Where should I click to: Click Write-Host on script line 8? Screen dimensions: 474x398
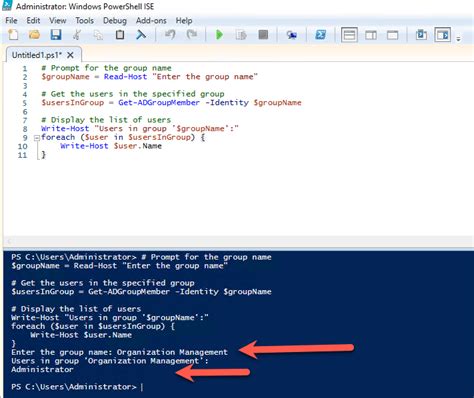[x=65, y=129]
